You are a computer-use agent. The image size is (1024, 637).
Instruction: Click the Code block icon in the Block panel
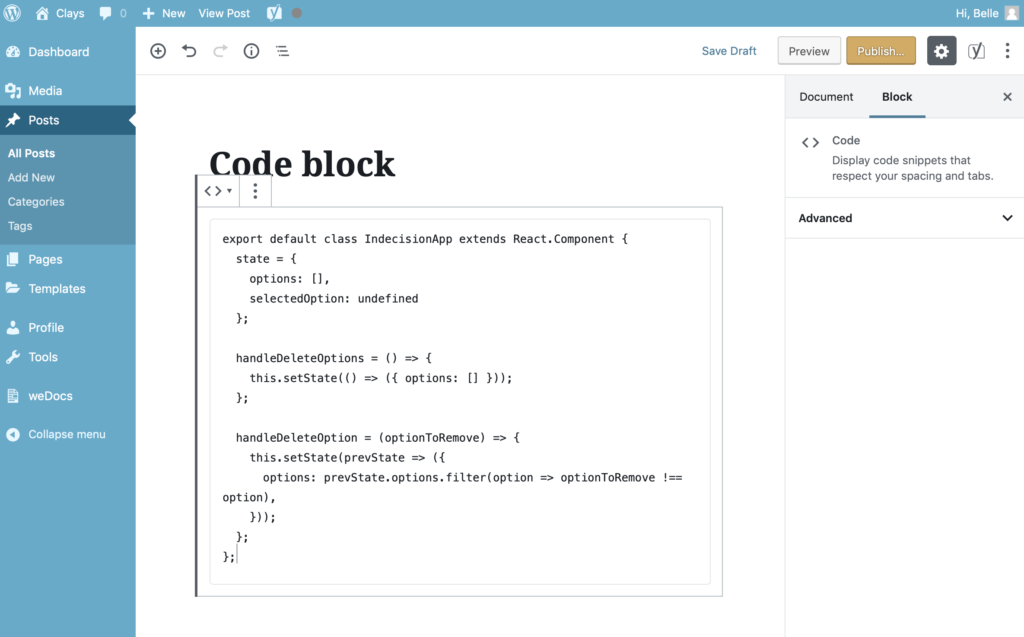(x=810, y=141)
